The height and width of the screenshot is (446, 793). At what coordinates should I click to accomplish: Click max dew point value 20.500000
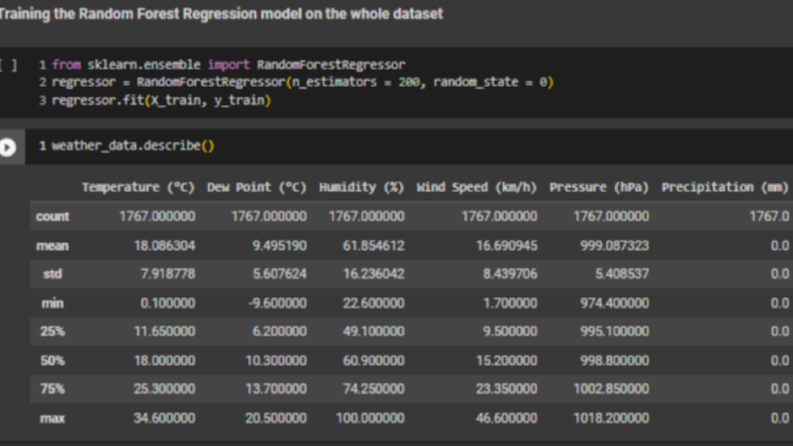tap(276, 418)
